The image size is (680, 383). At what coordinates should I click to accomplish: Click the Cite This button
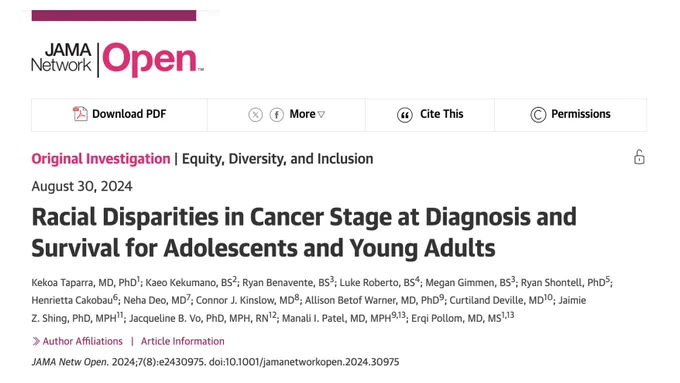[x=430, y=115]
